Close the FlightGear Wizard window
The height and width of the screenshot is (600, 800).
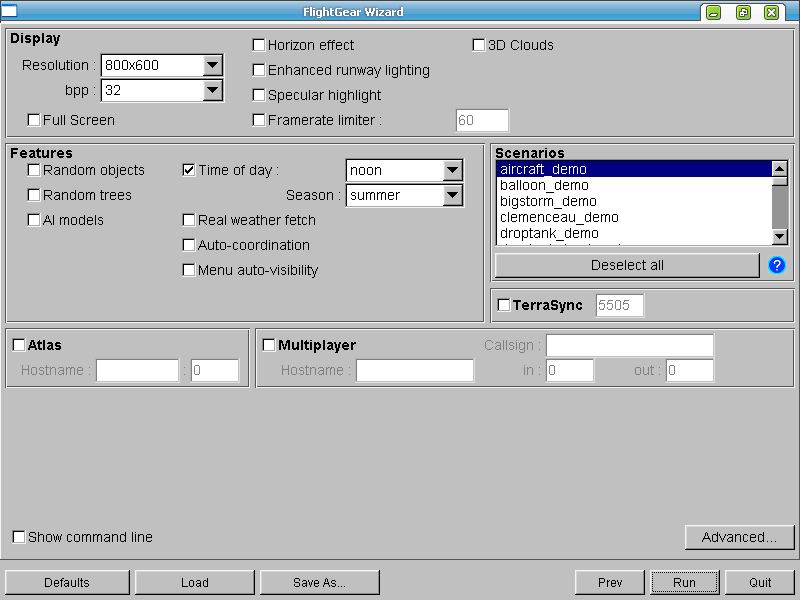click(771, 12)
